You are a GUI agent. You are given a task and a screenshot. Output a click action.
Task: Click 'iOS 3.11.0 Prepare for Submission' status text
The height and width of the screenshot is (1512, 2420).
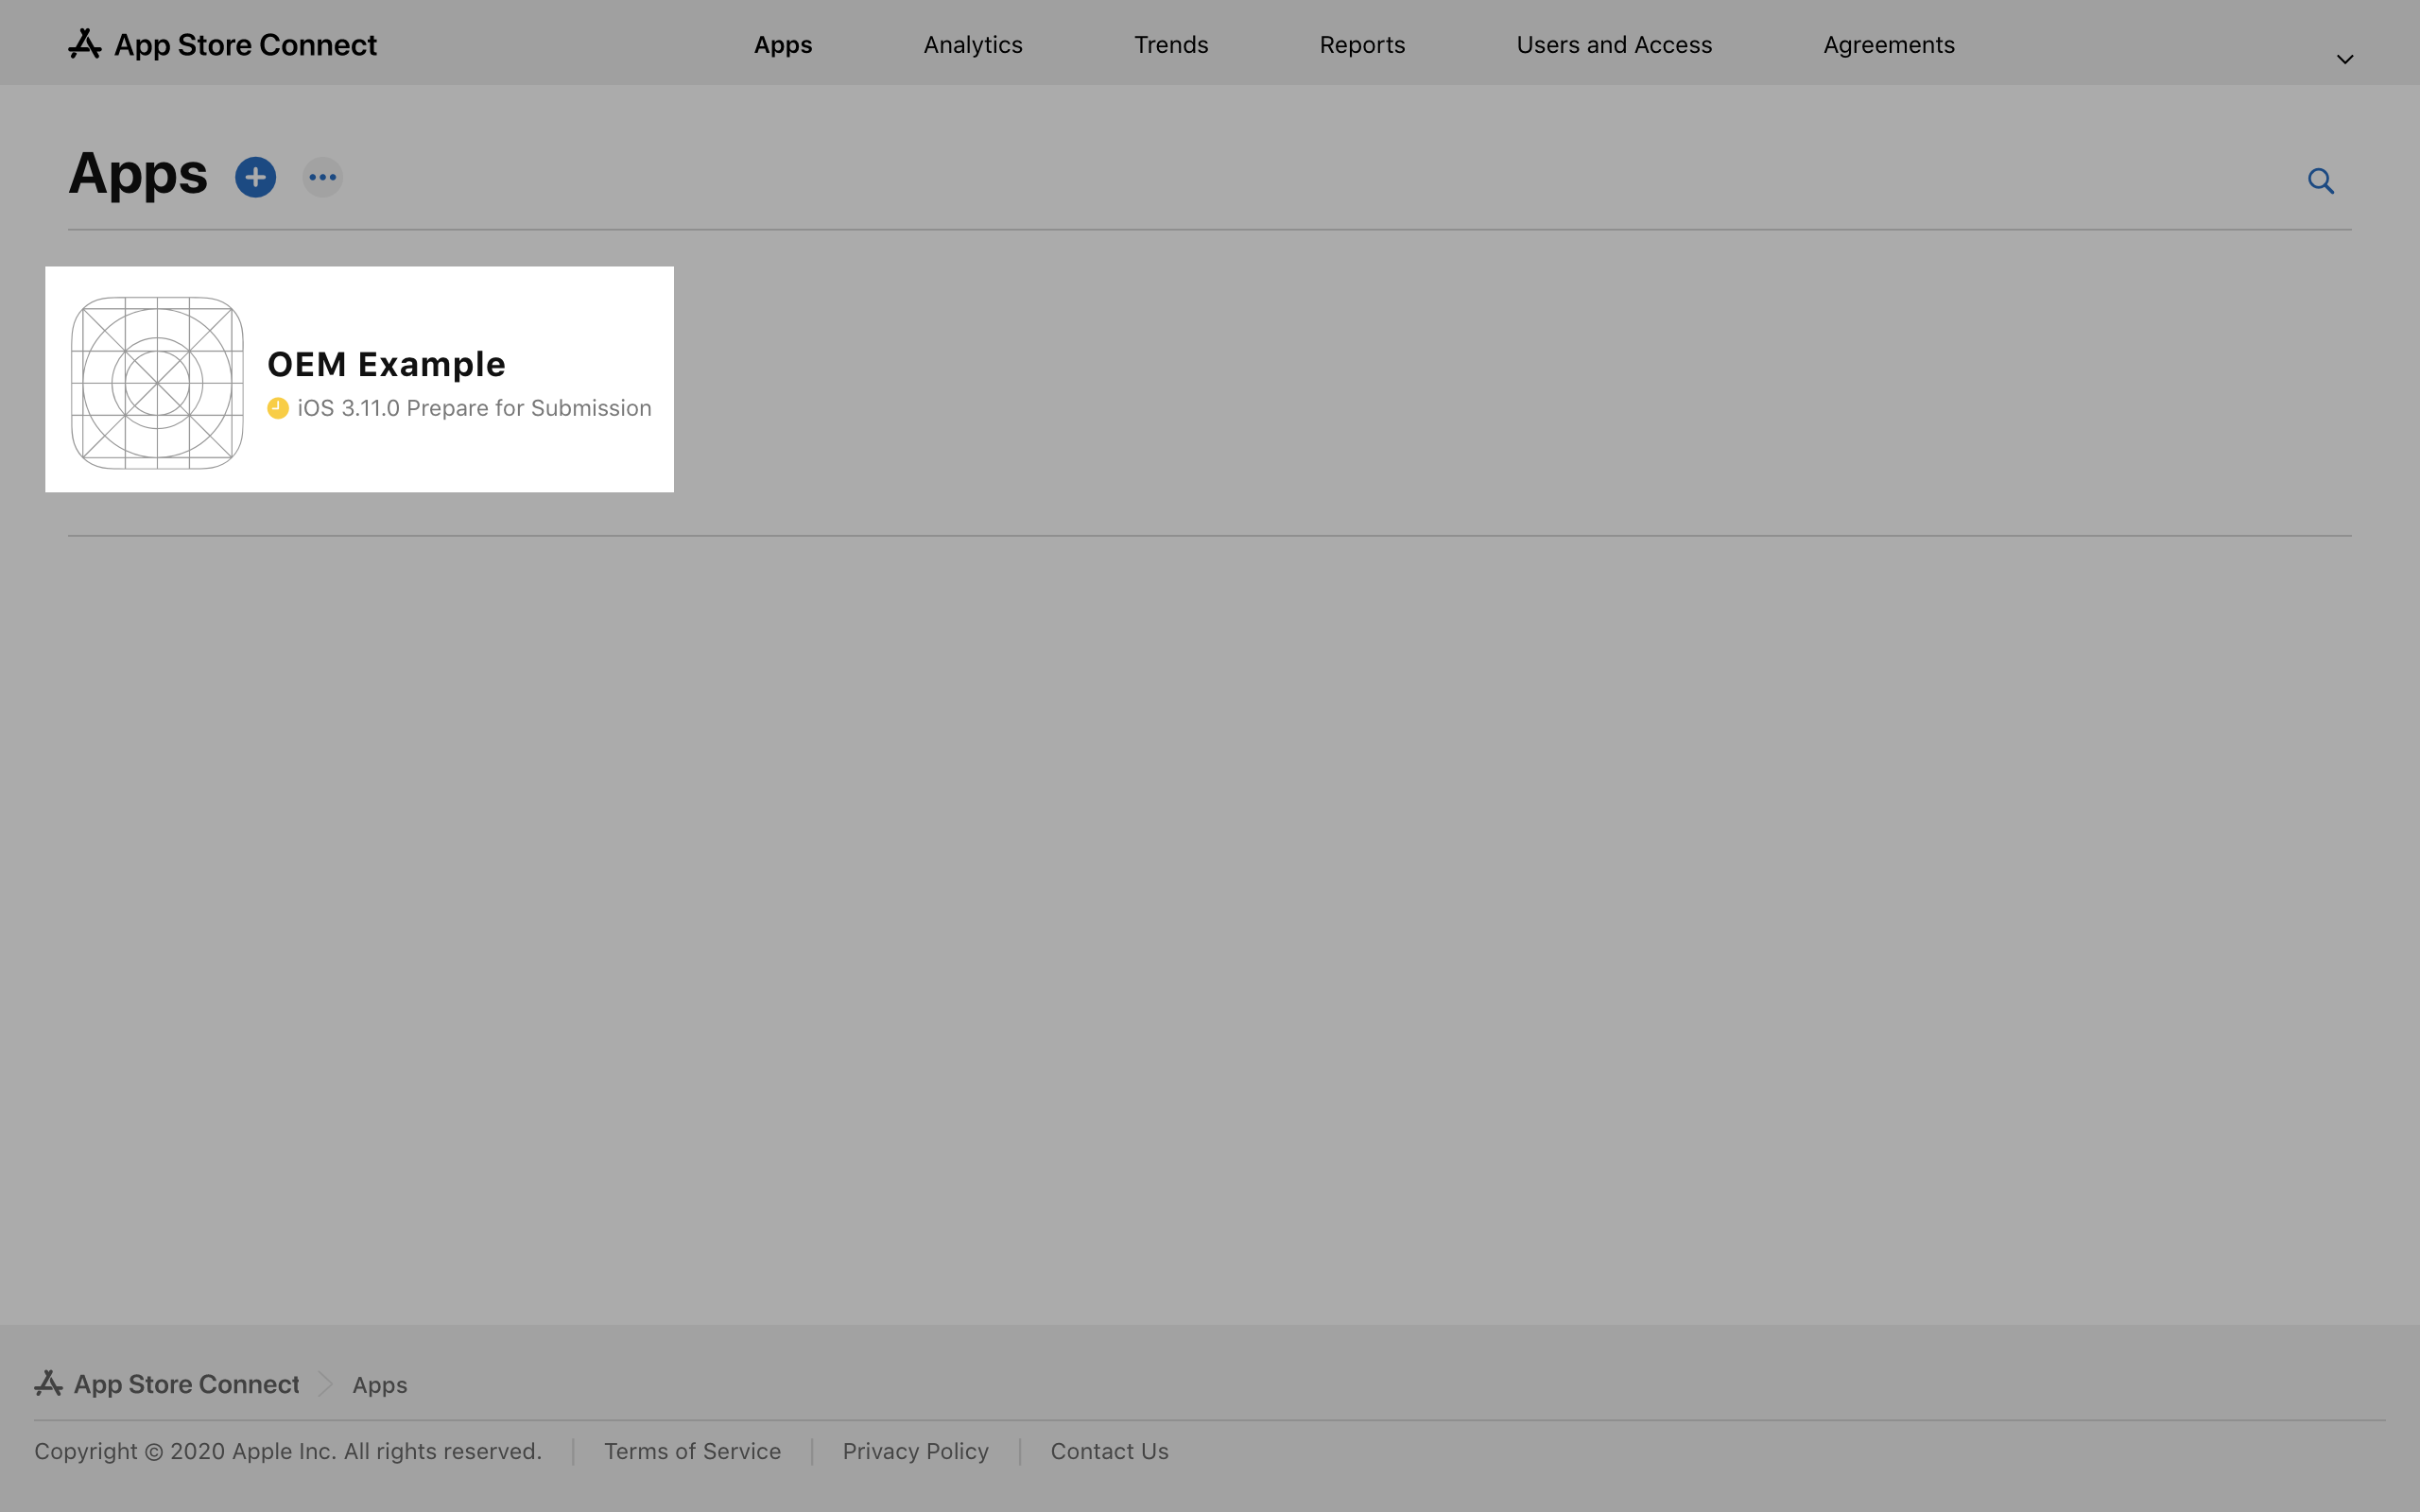click(x=474, y=407)
